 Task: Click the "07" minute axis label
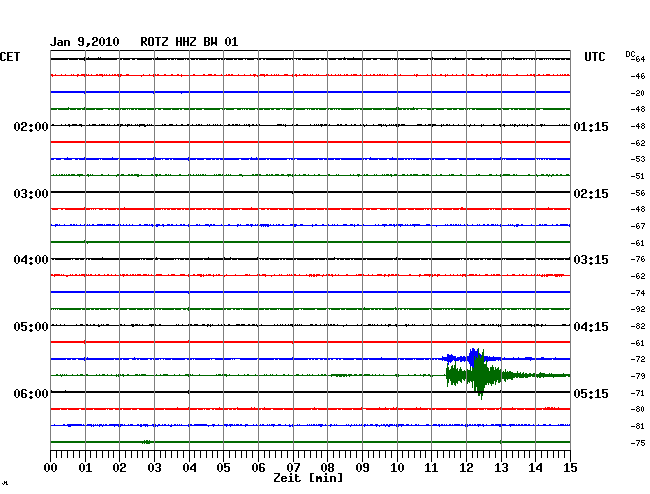pyautogui.click(x=293, y=468)
